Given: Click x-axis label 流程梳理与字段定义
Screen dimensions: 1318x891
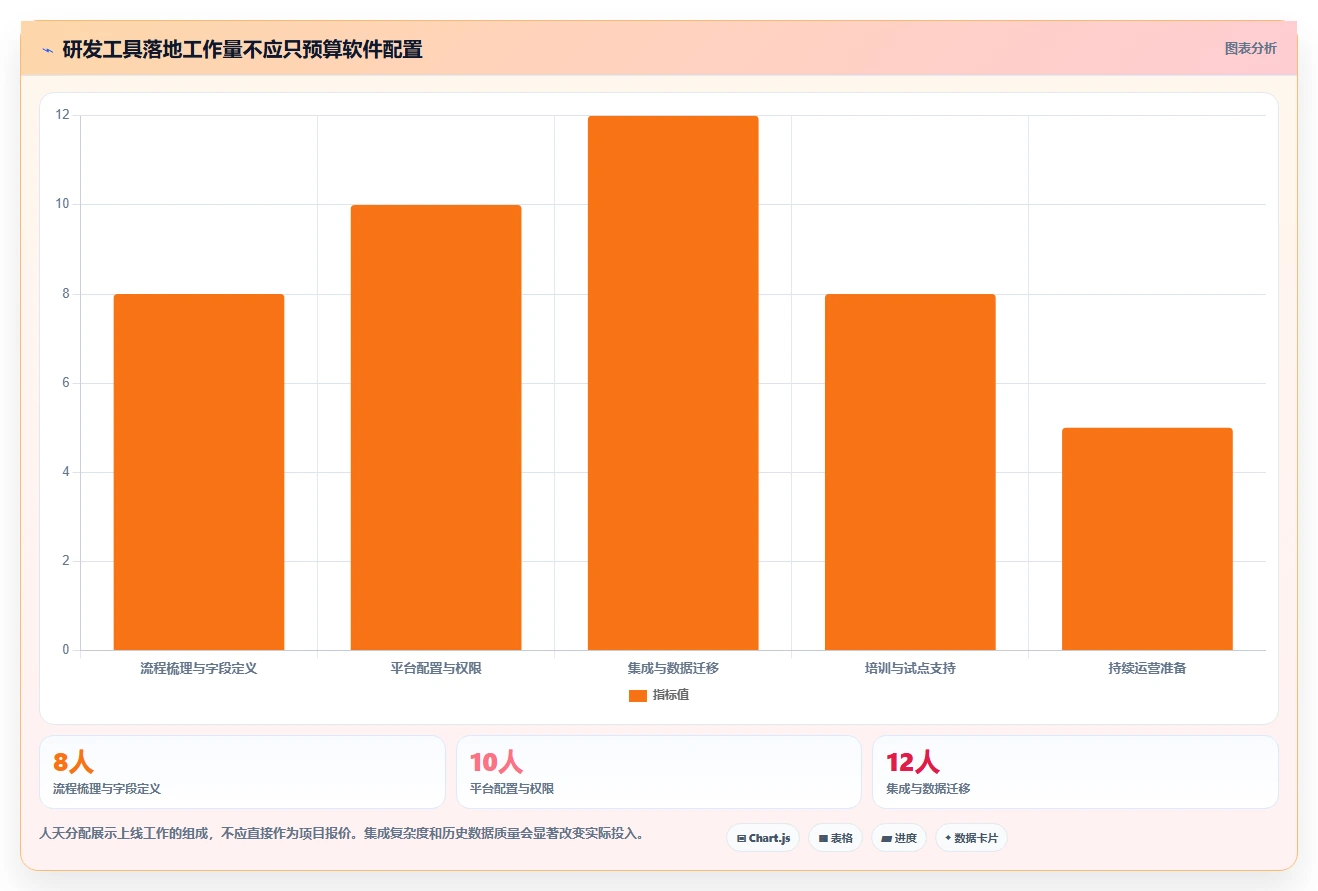Looking at the screenshot, I should coord(199,668).
